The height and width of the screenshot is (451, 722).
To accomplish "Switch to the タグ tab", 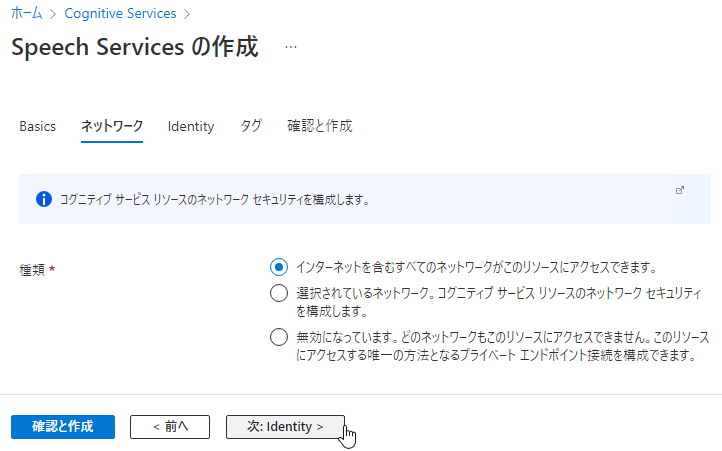I will 250,126.
